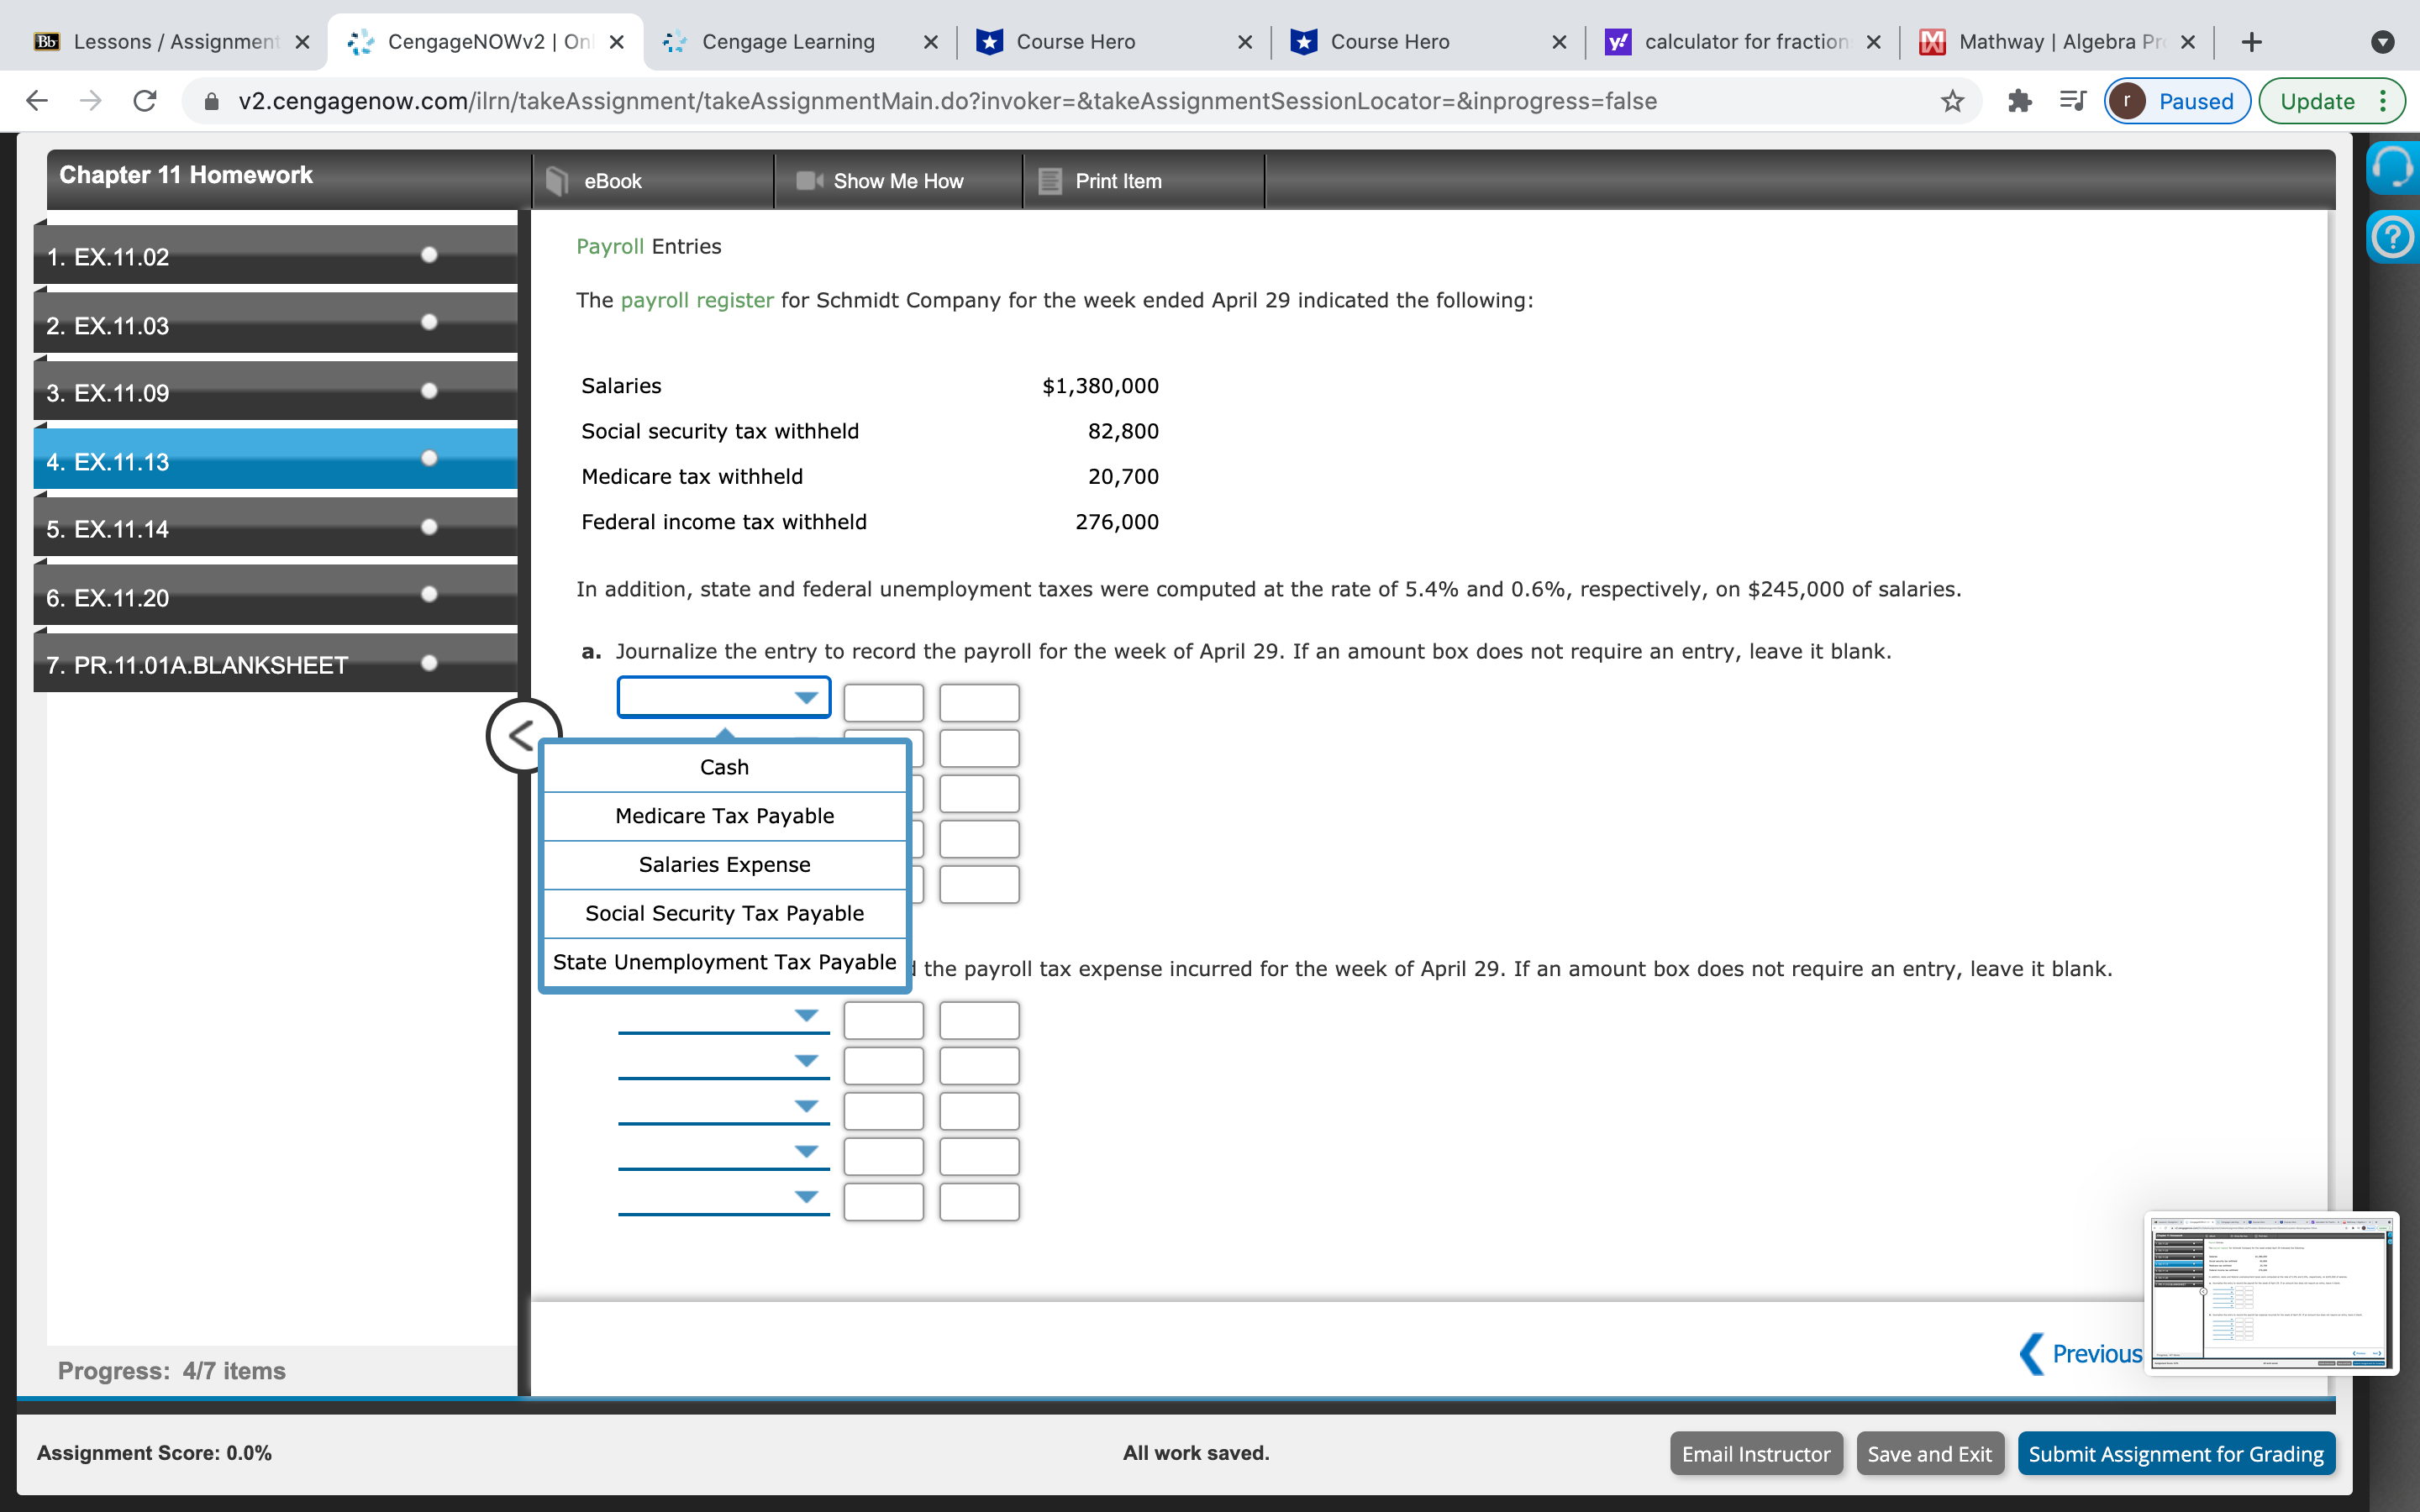Reload the page
This screenshot has height=1512, width=2420.
(x=145, y=101)
